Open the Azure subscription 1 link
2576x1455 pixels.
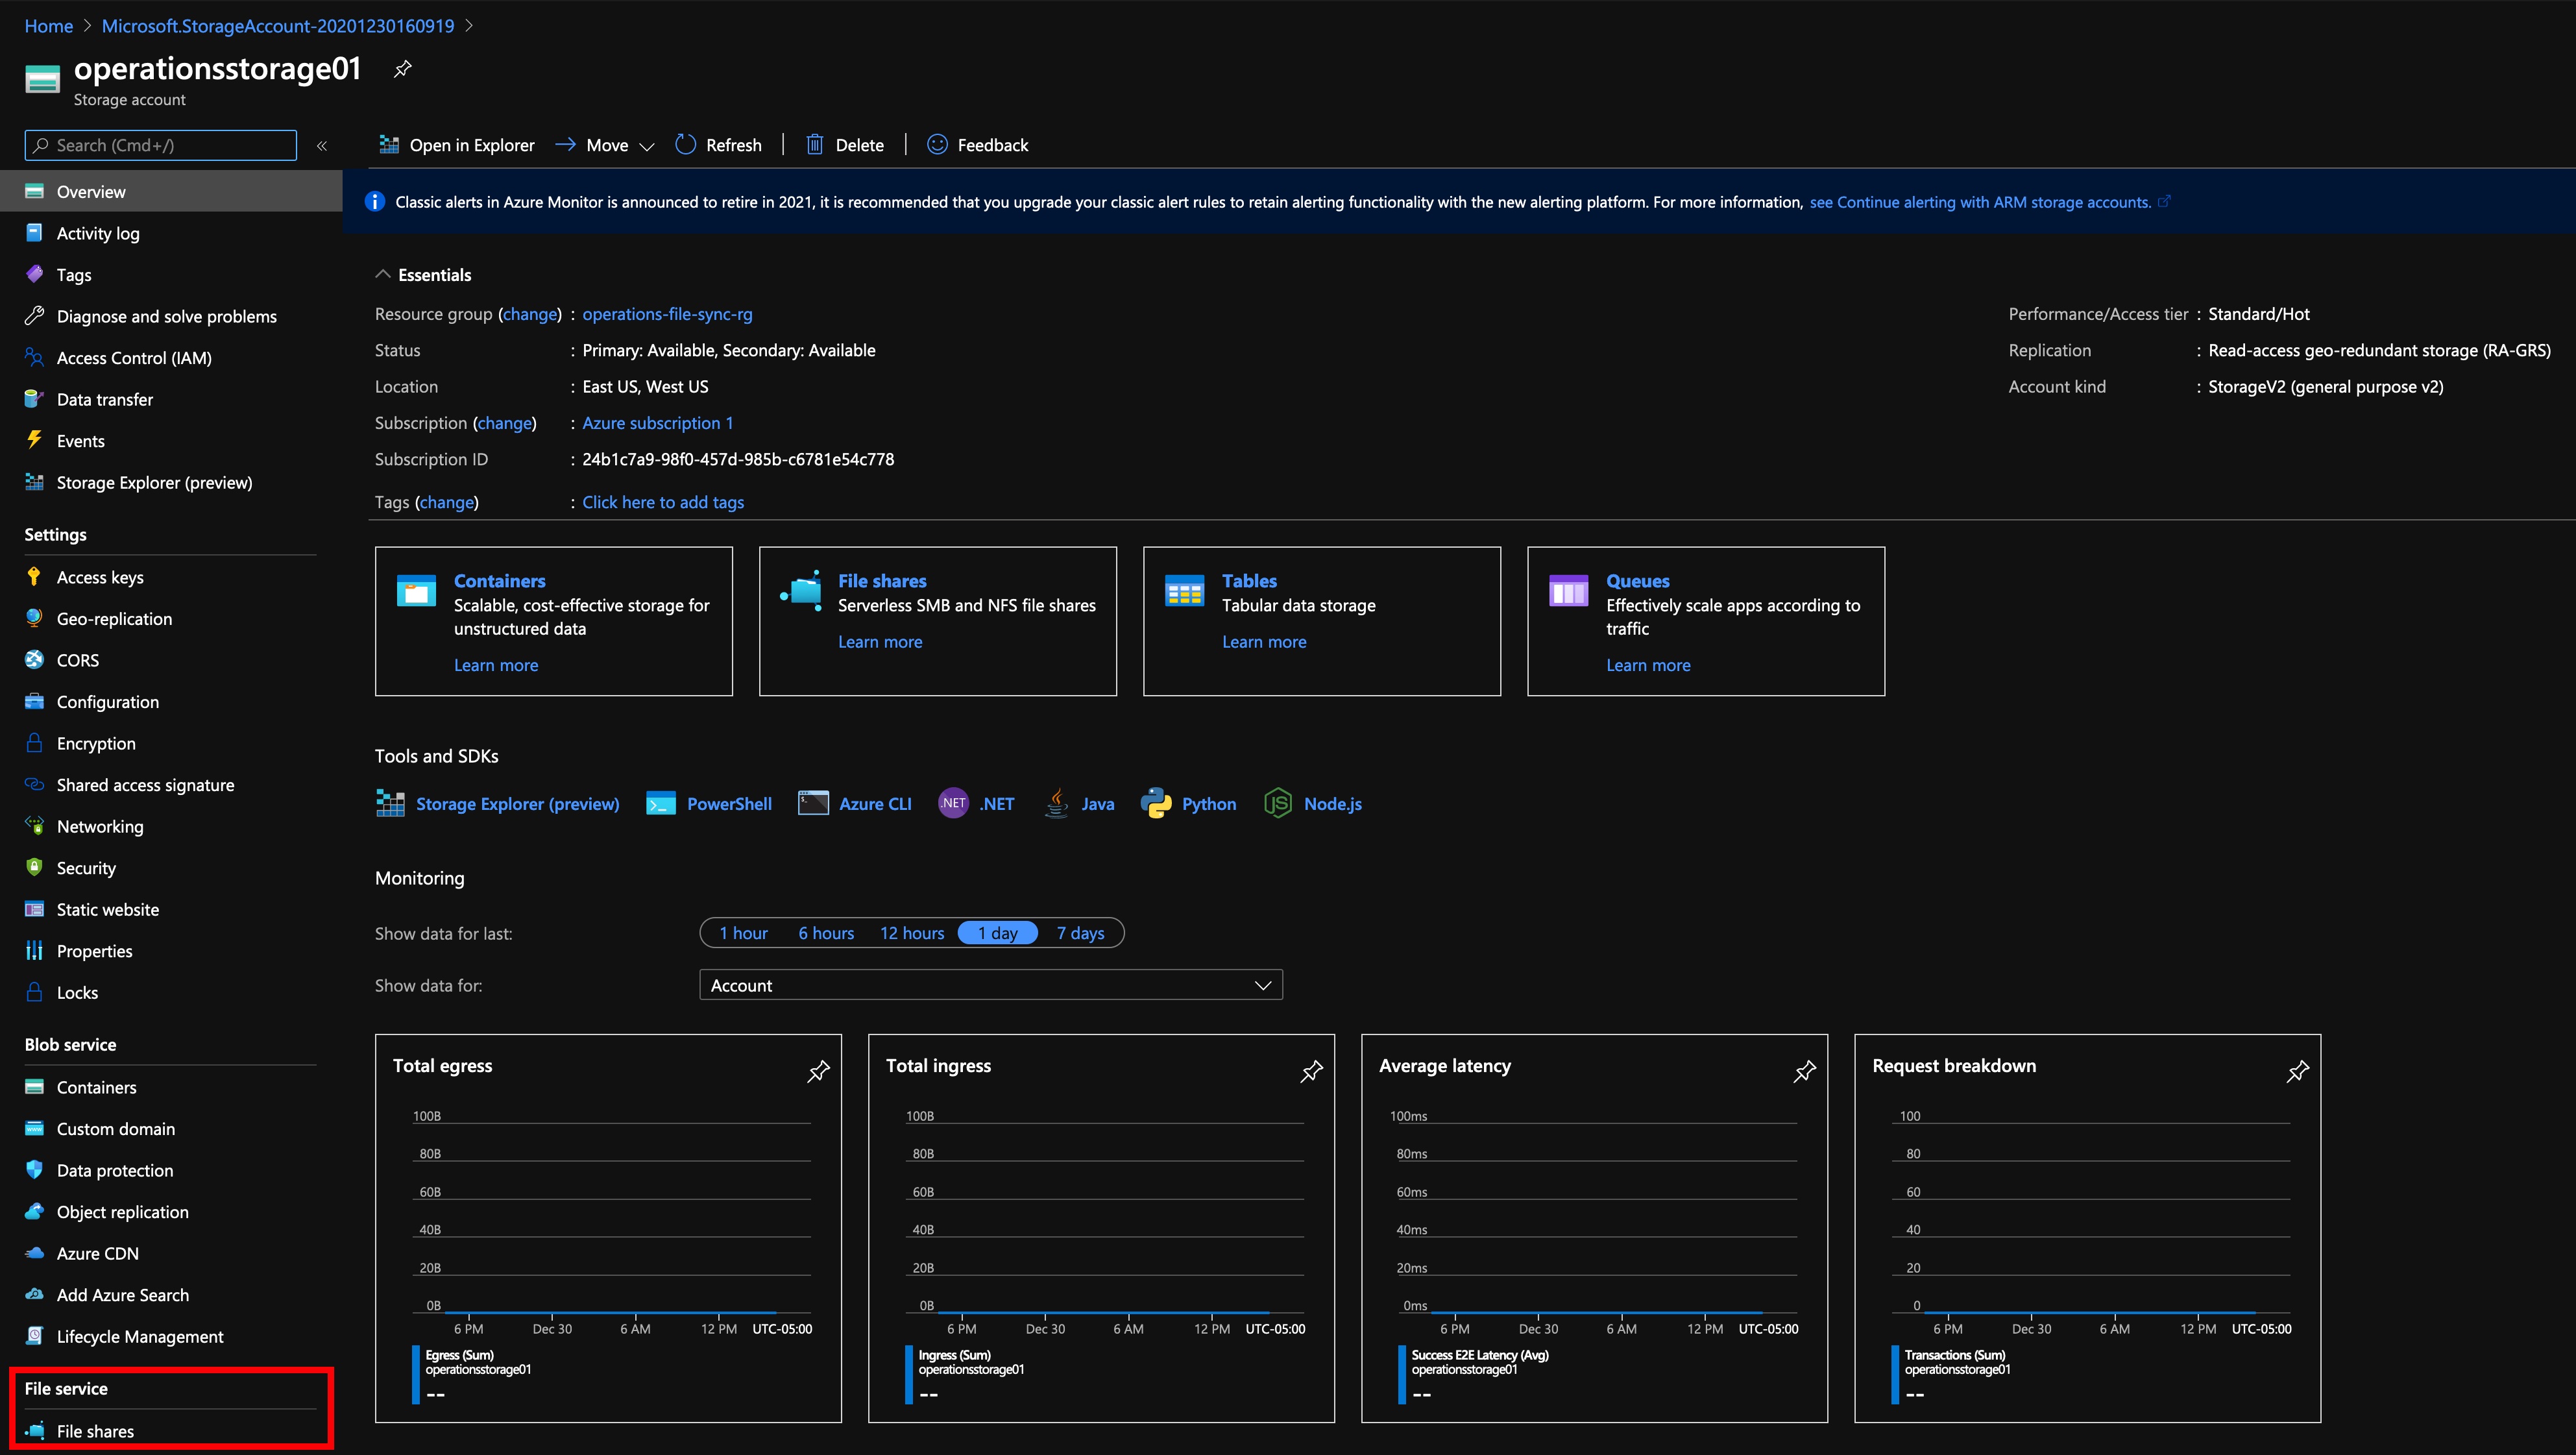(x=657, y=423)
